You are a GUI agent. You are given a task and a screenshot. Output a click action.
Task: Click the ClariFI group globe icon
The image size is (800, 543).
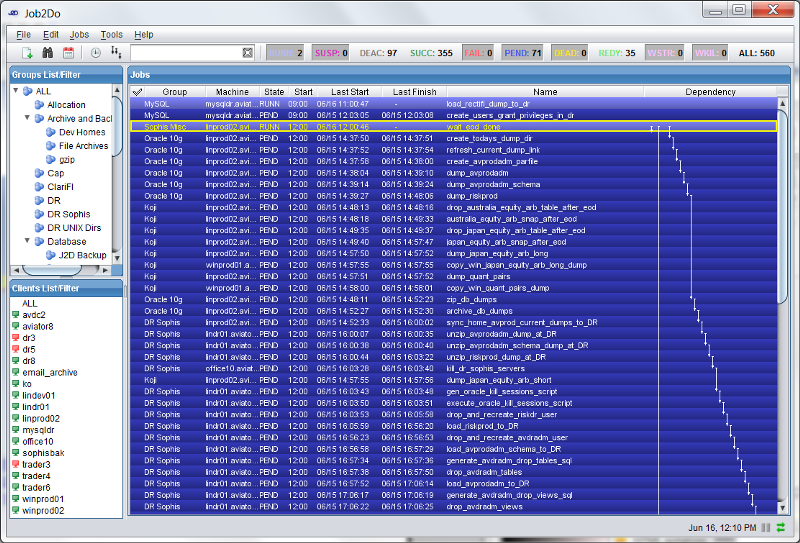39,187
